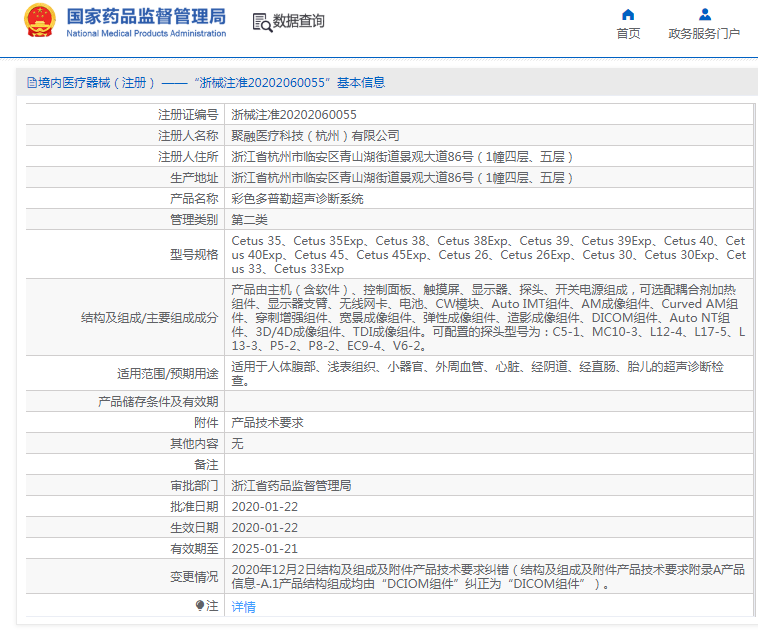Click the 政务服务门户 user icon
The height and width of the screenshot is (634, 758).
705,15
